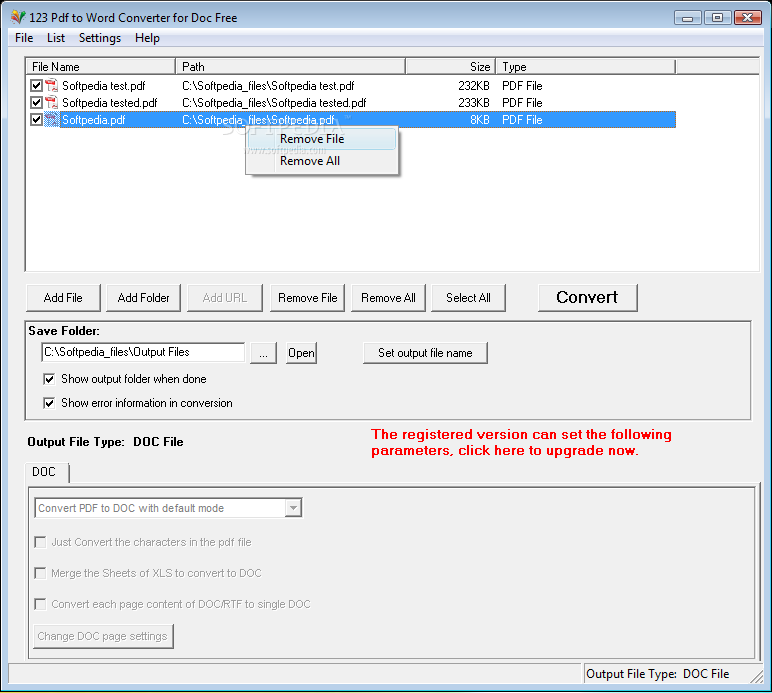772x693 pixels.
Task: Click the app icon in the title bar
Action: point(18,17)
